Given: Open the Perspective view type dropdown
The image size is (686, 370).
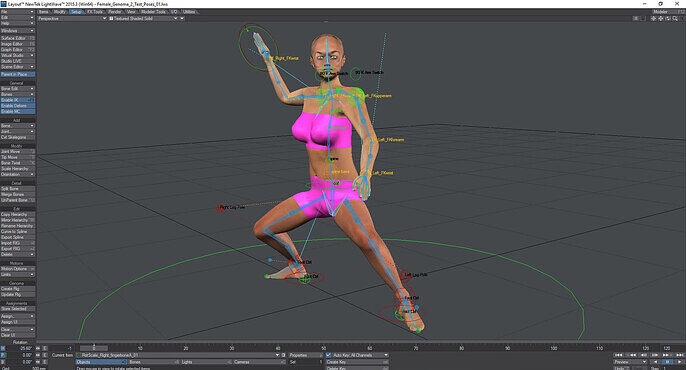Looking at the screenshot, I should click(72, 19).
